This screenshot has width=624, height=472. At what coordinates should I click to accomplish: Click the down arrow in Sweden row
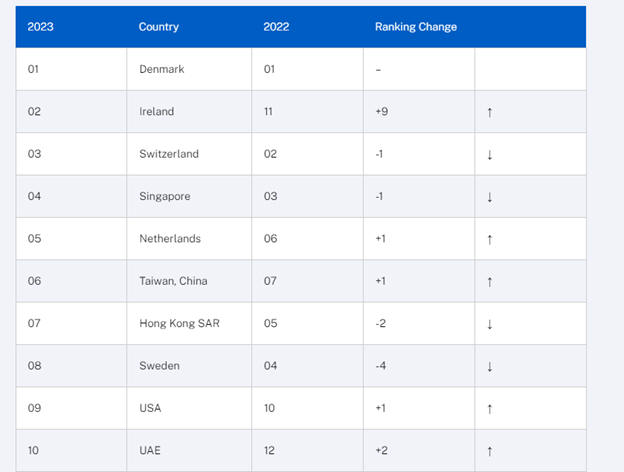(489, 366)
